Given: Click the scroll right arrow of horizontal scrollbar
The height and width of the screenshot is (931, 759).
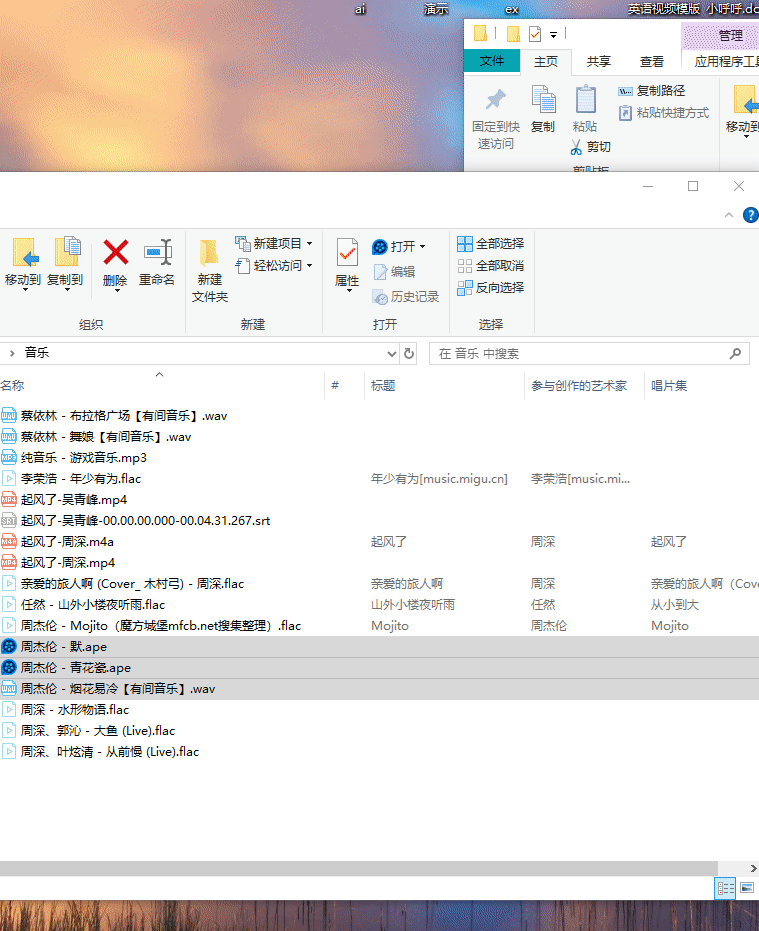Looking at the screenshot, I should tap(753, 869).
